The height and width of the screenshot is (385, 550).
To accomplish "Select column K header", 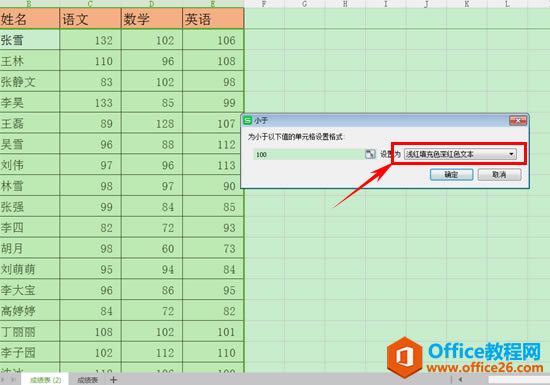I will click(467, 4).
